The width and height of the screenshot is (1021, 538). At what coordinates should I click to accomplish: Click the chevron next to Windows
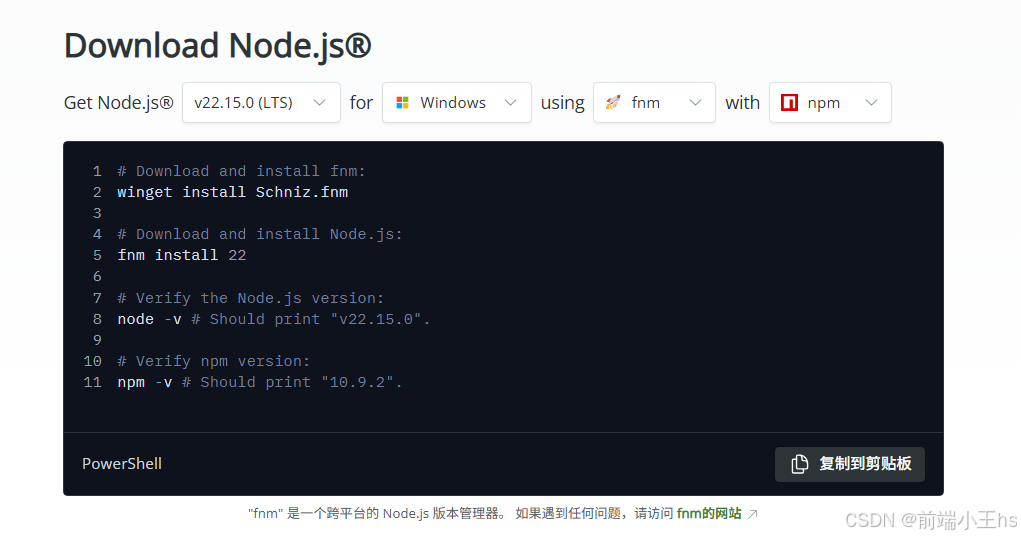click(x=510, y=102)
